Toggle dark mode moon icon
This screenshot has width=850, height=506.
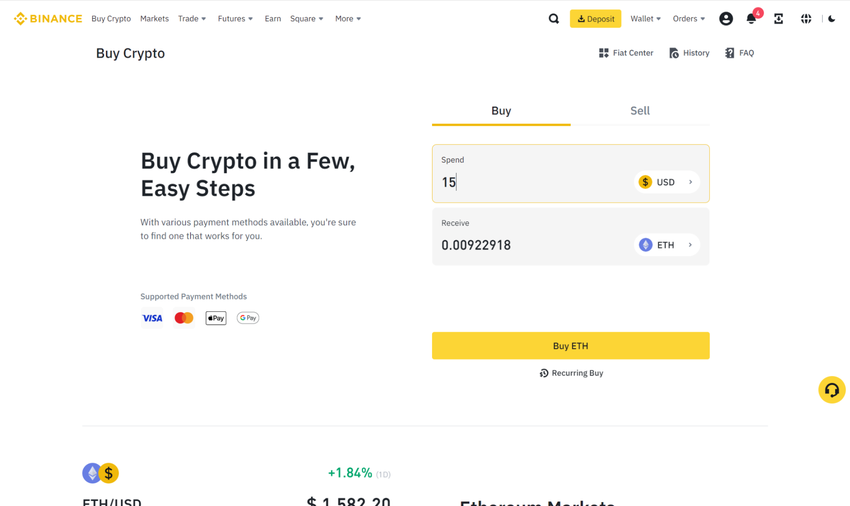coord(831,19)
